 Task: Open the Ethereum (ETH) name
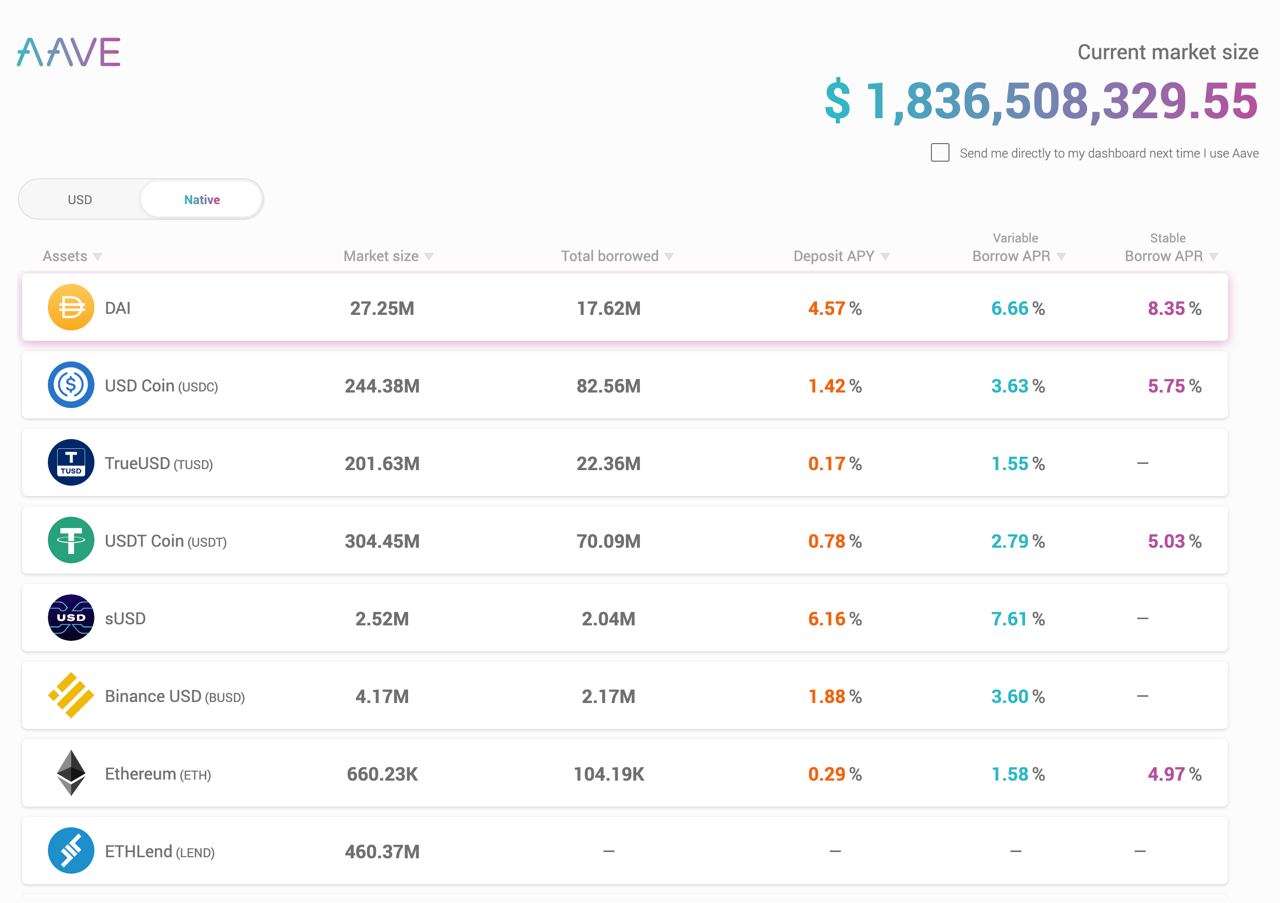click(x=158, y=774)
